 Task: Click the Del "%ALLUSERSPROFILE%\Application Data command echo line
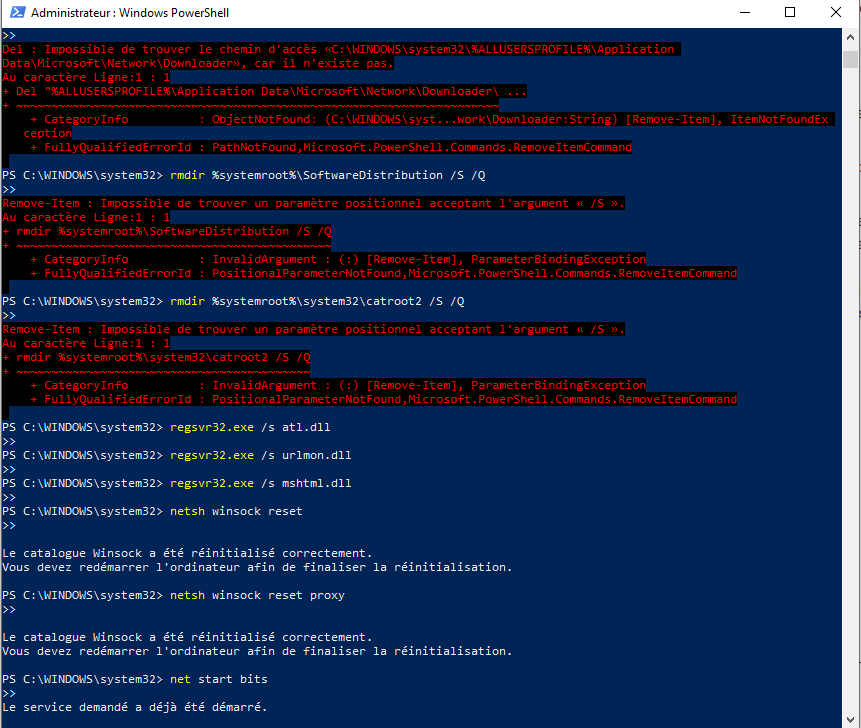click(x=265, y=91)
